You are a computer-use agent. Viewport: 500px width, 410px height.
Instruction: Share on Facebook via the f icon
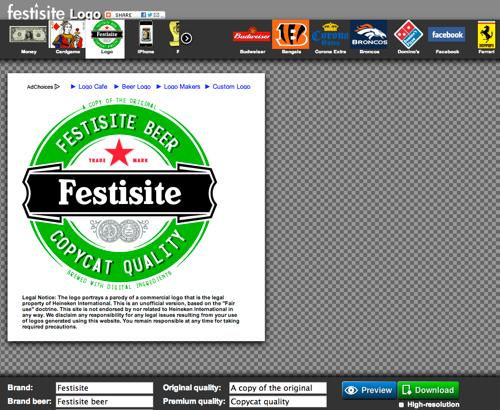coord(143,15)
